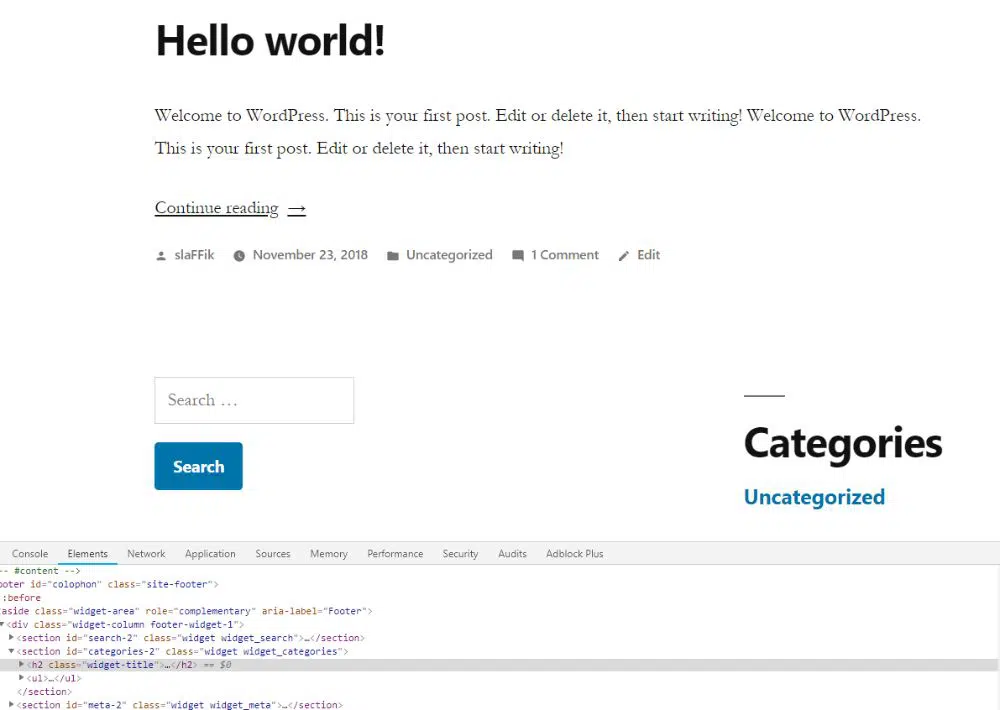Viewport: 1000px width, 710px height.
Task: Follow the 1 Comment link
Action: pyautogui.click(x=564, y=255)
